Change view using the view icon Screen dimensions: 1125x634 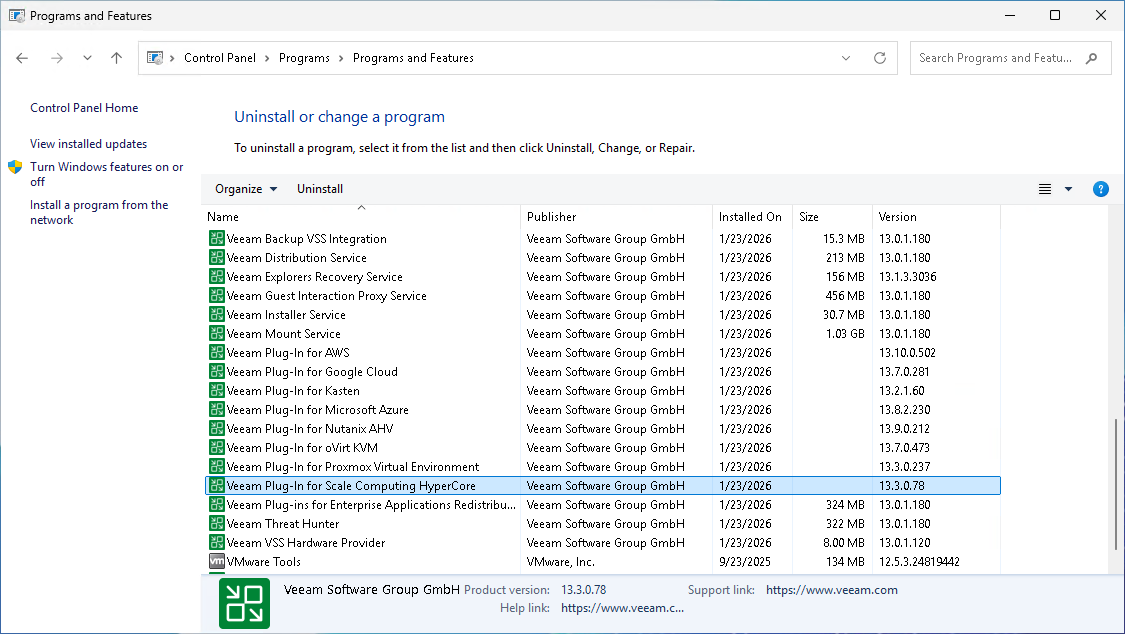(x=1045, y=189)
